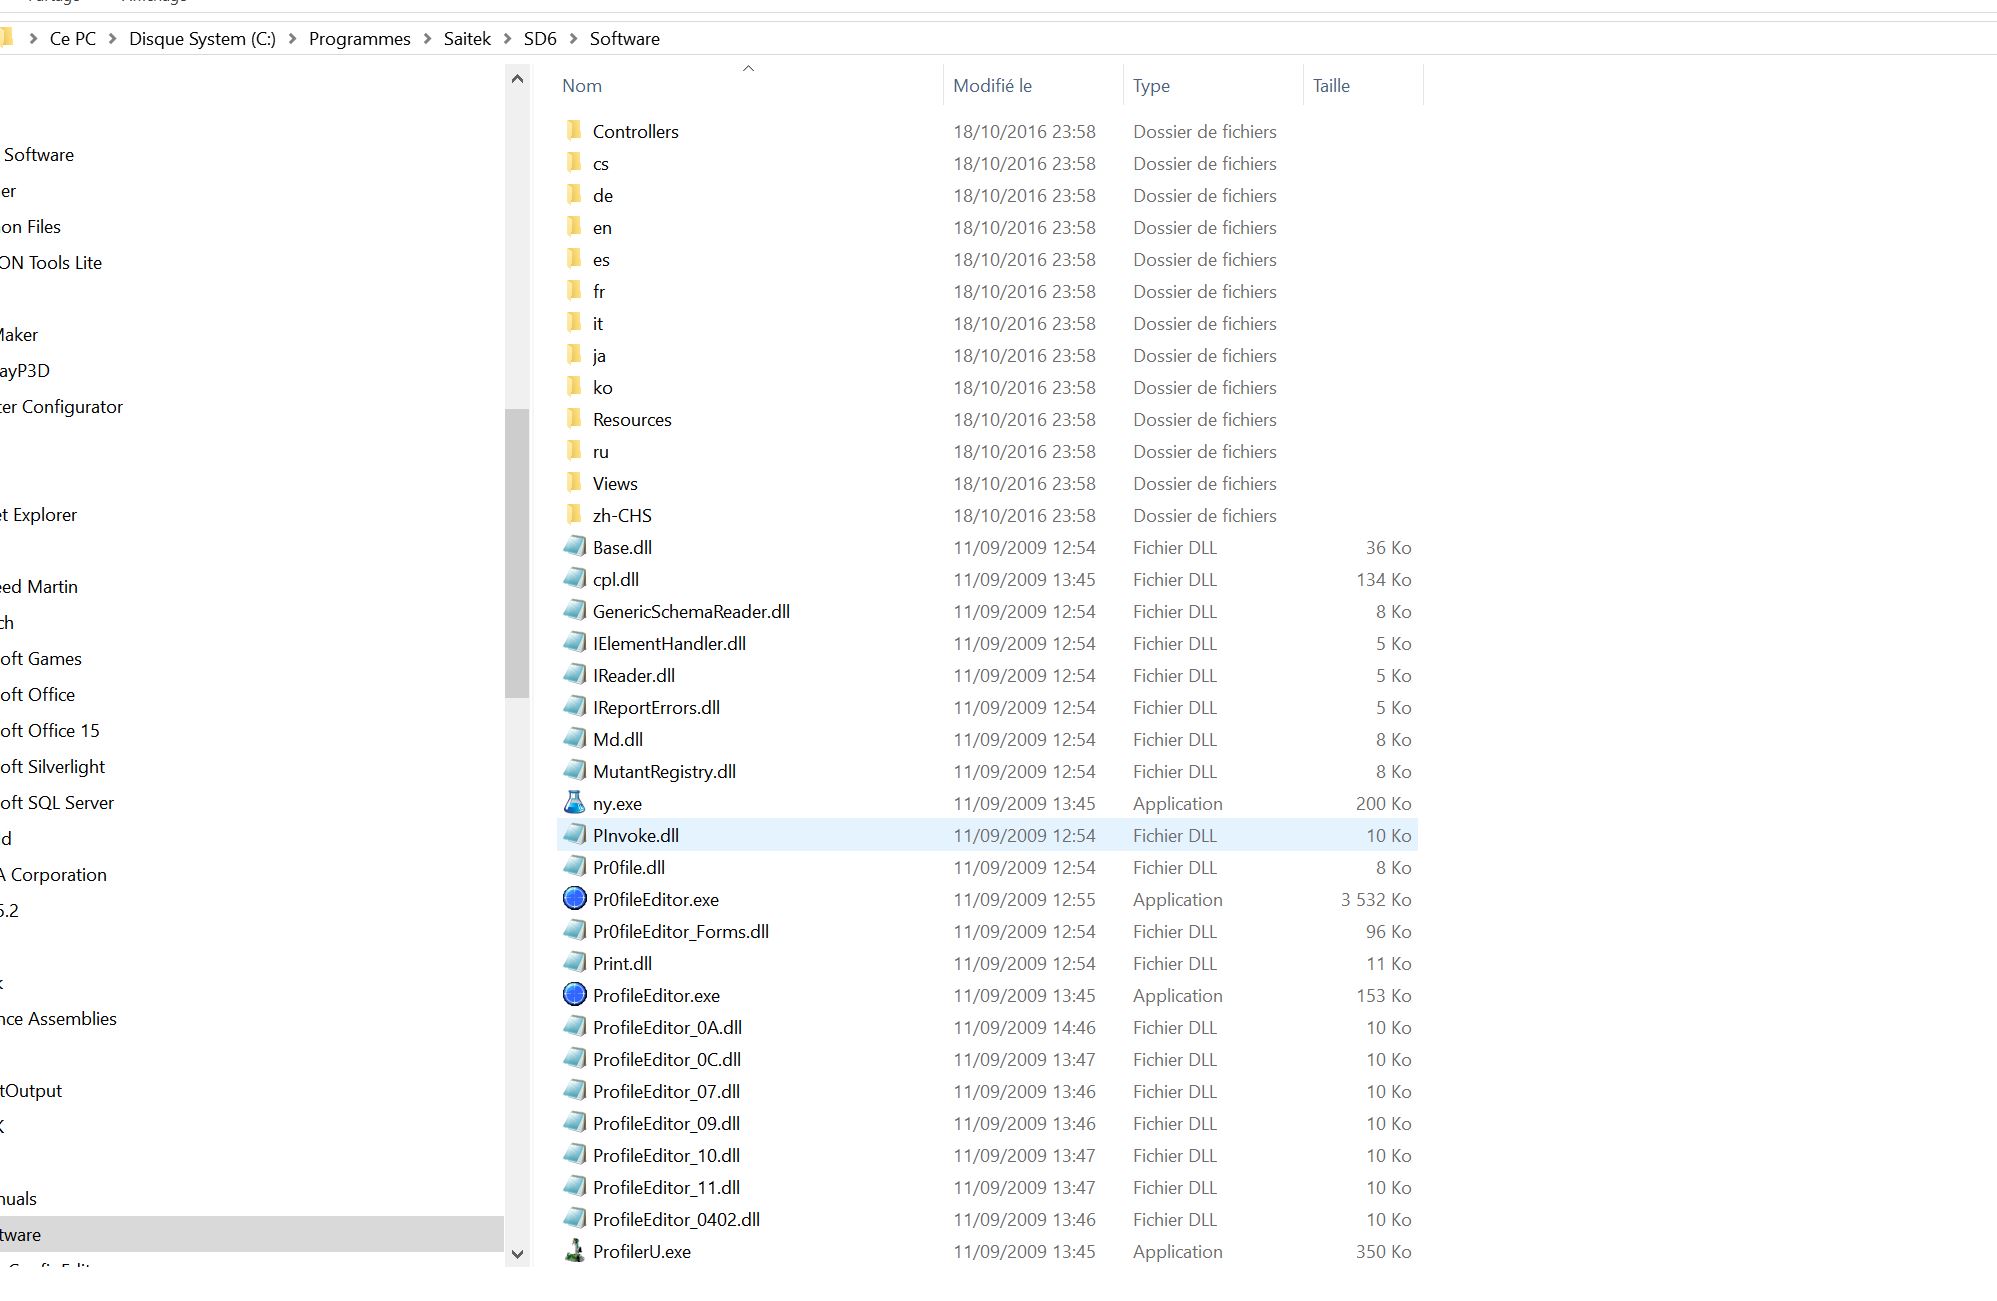Click the GenericSchemaReader.dll file icon
The image size is (1997, 1301).
coord(574,611)
